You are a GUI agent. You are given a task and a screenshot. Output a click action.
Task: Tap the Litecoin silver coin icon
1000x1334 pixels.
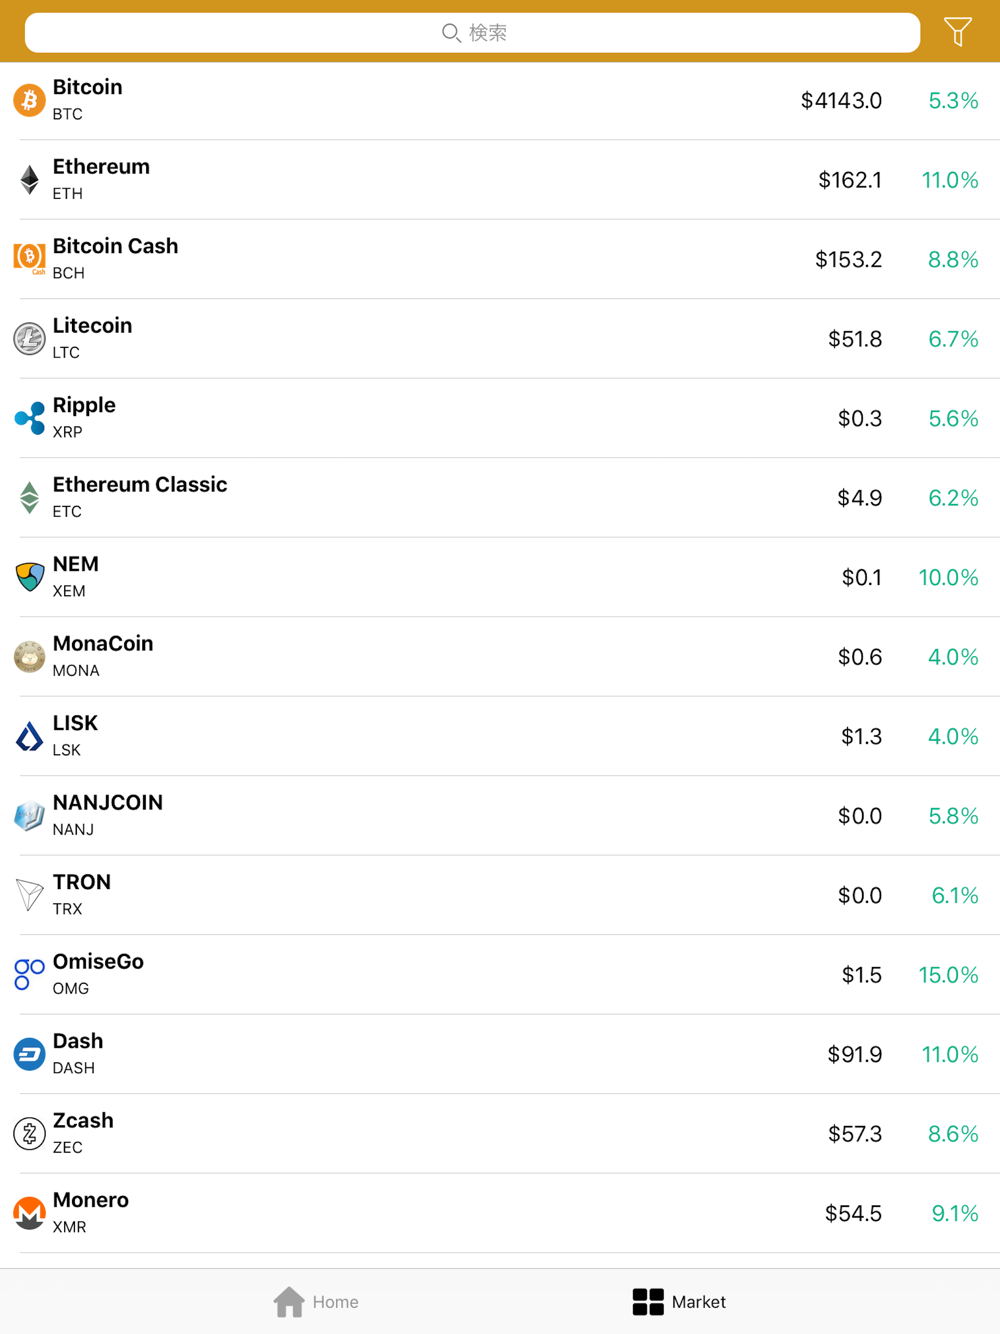pyautogui.click(x=29, y=339)
